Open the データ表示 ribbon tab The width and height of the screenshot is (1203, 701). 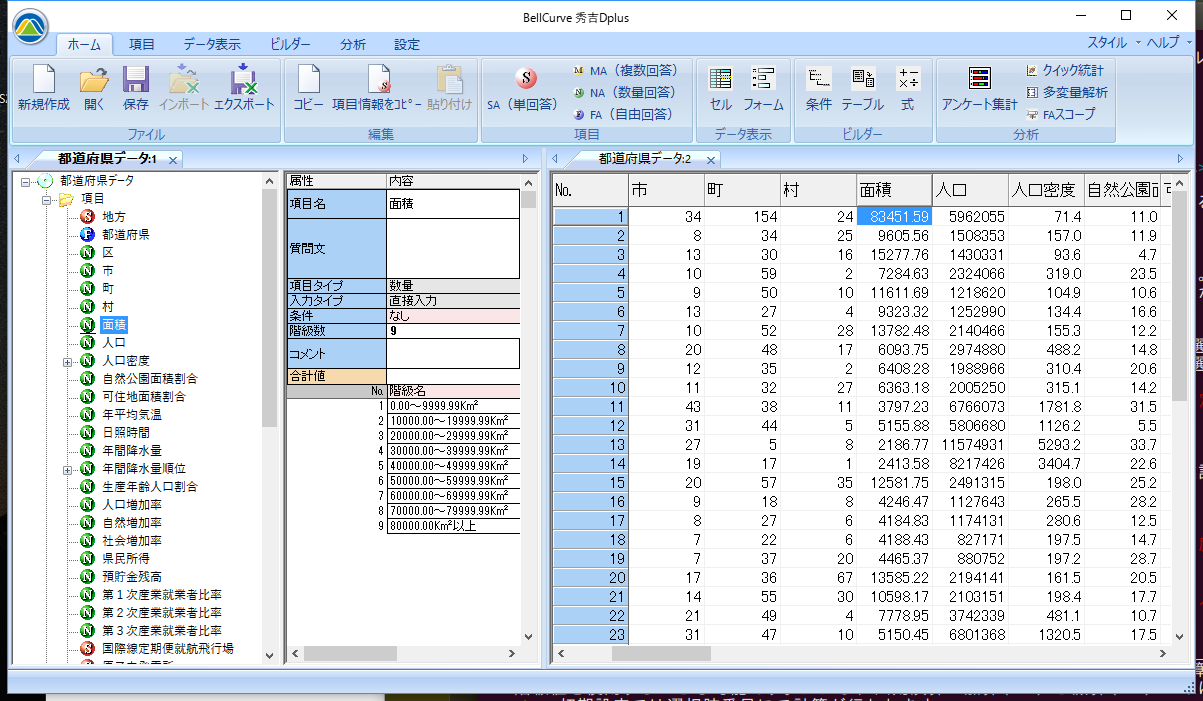point(212,44)
